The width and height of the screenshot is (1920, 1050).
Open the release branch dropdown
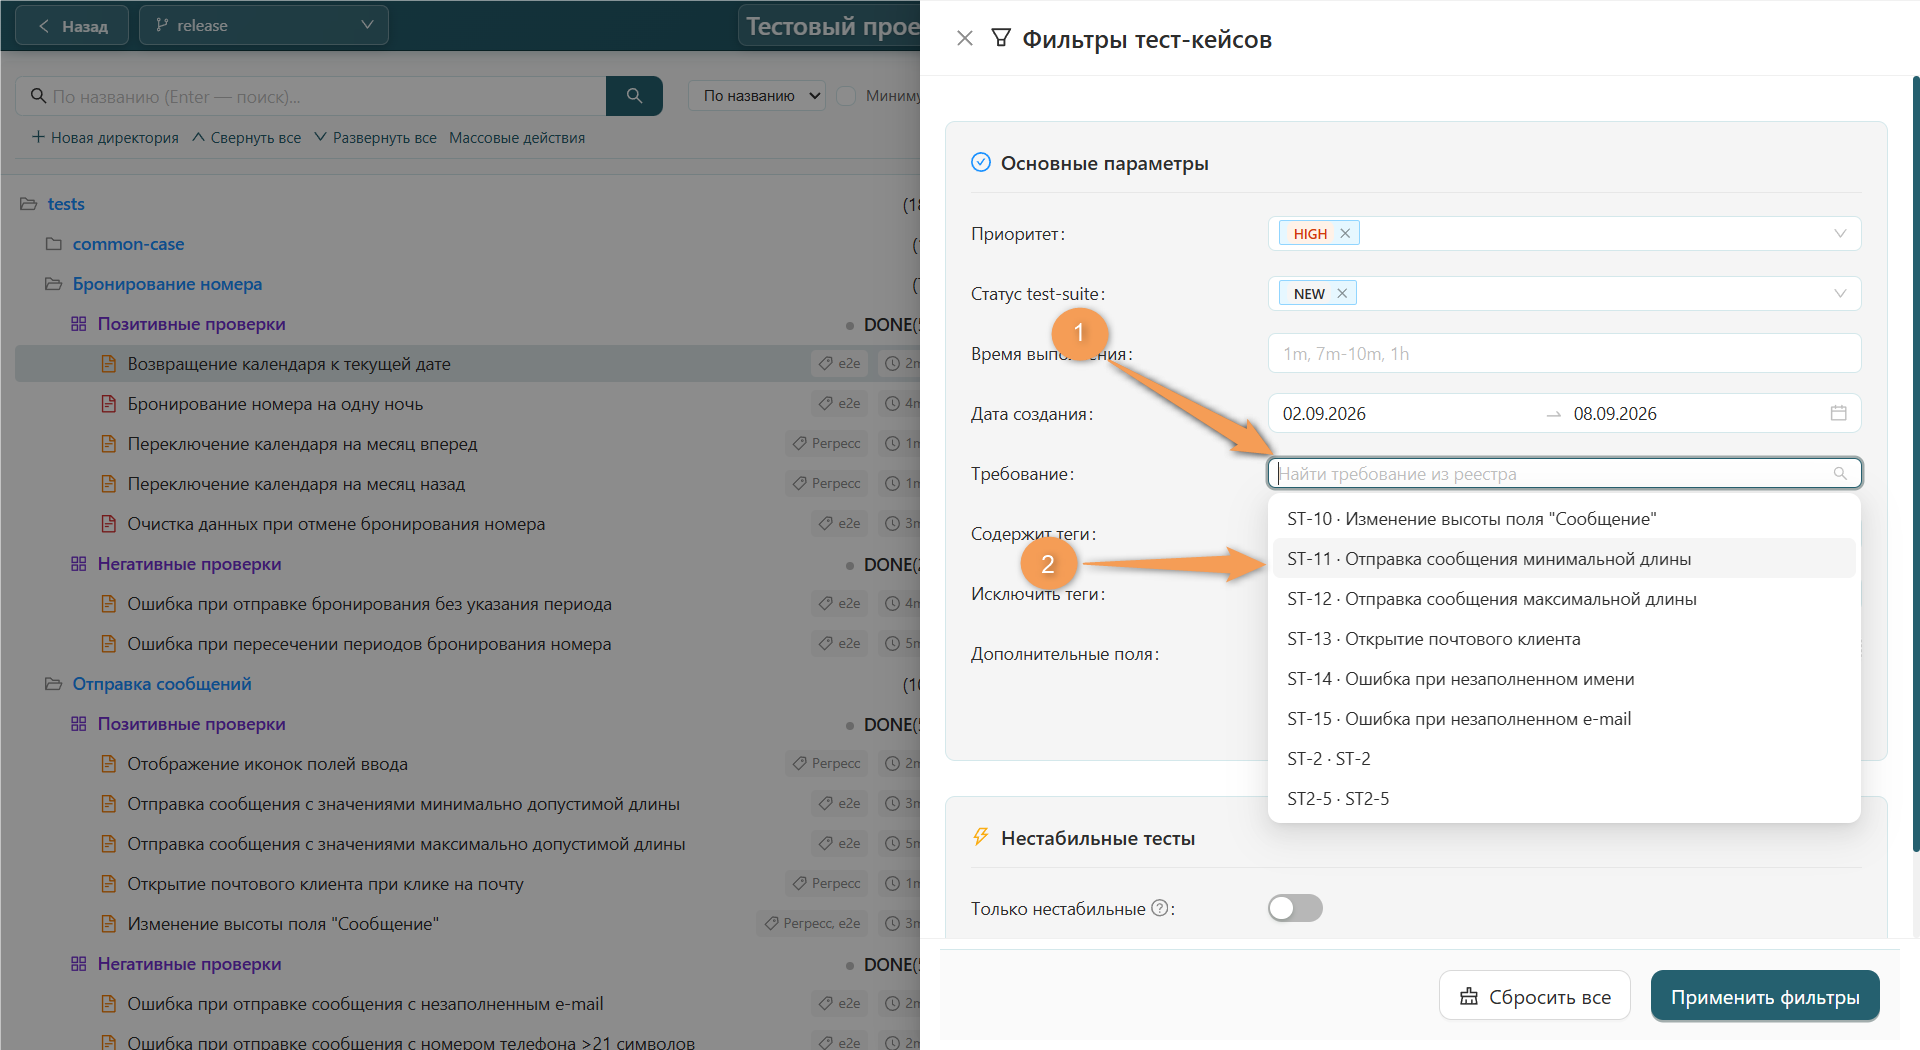(x=264, y=25)
